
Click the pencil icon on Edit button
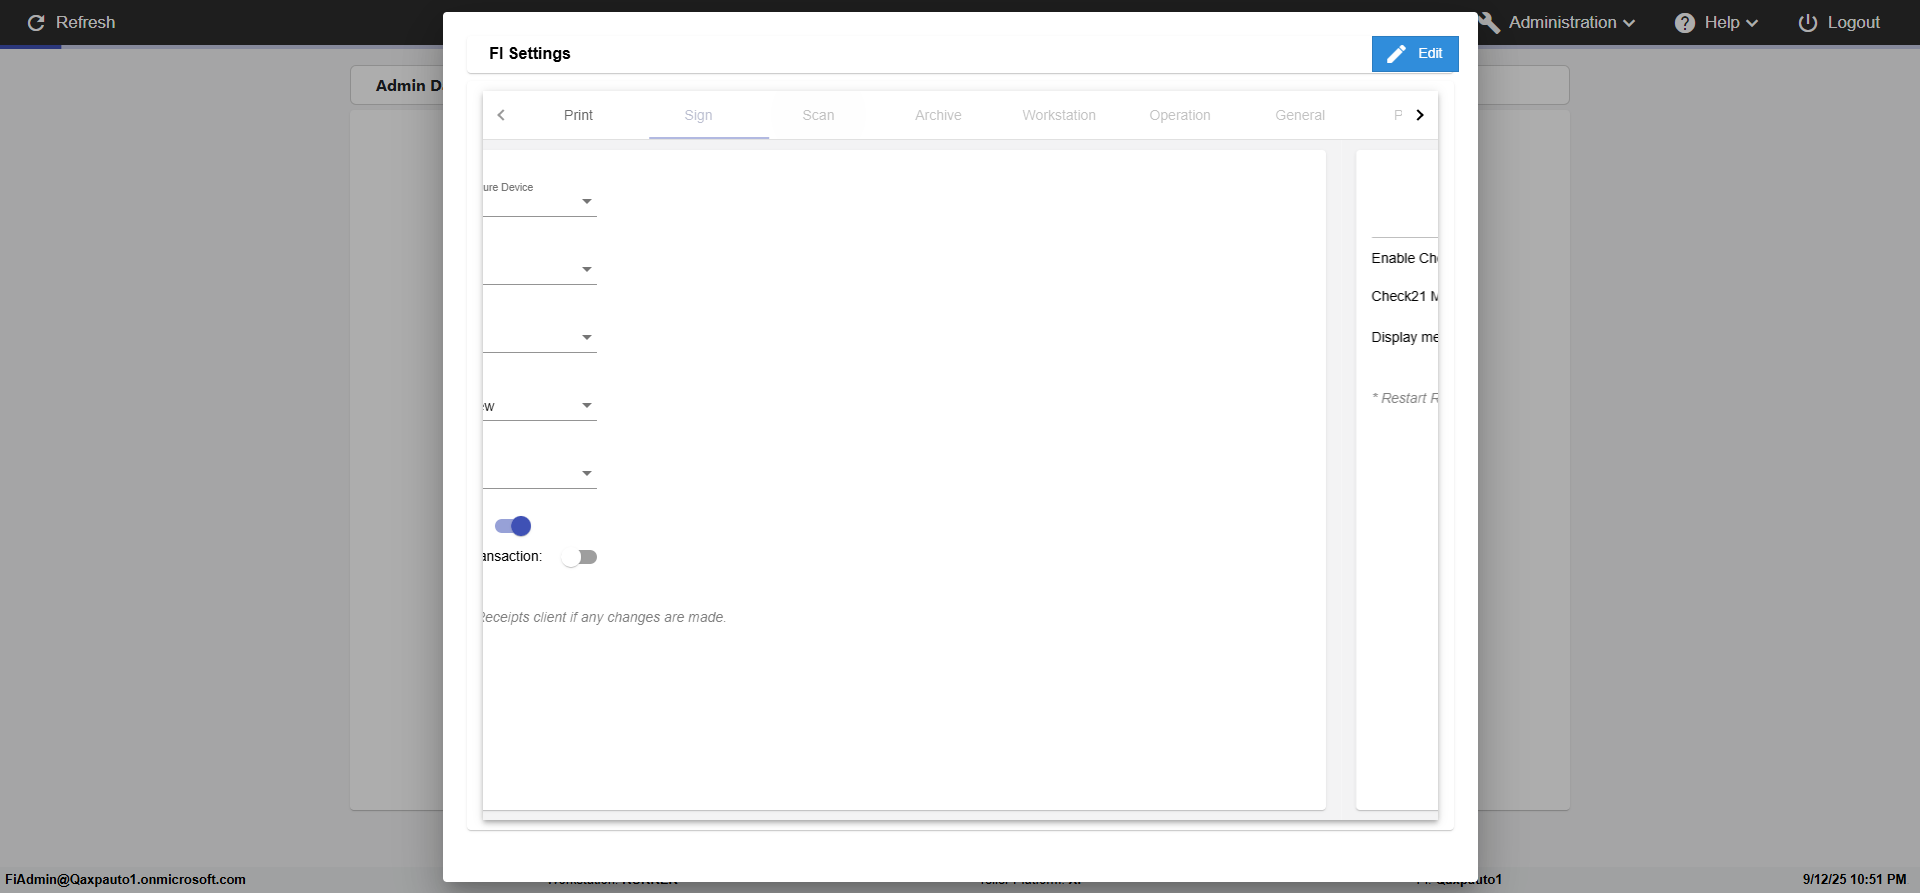click(1397, 54)
